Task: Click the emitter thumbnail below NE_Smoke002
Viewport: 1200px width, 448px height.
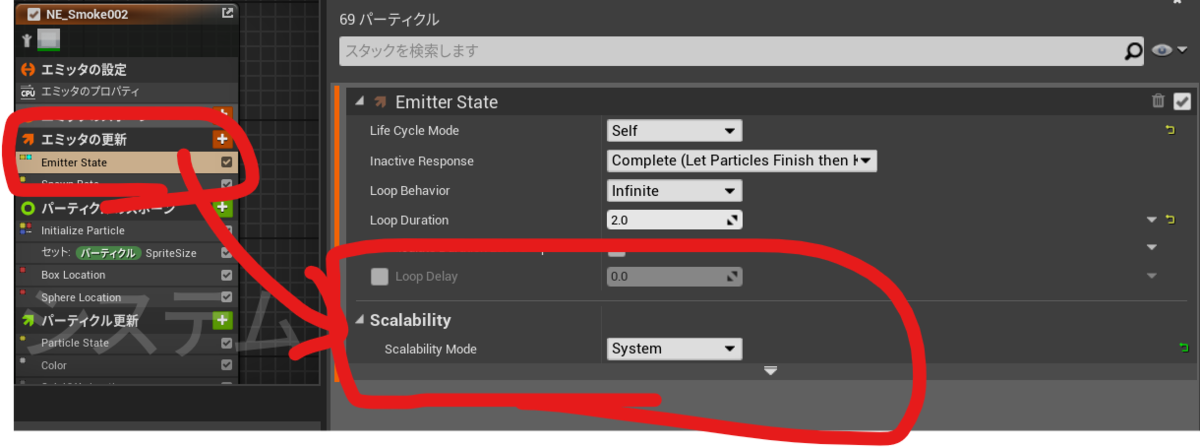Action: 48,40
